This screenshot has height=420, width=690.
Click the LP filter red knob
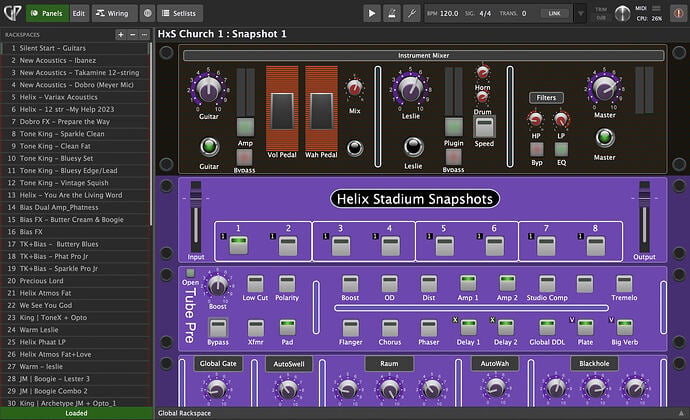(x=561, y=119)
